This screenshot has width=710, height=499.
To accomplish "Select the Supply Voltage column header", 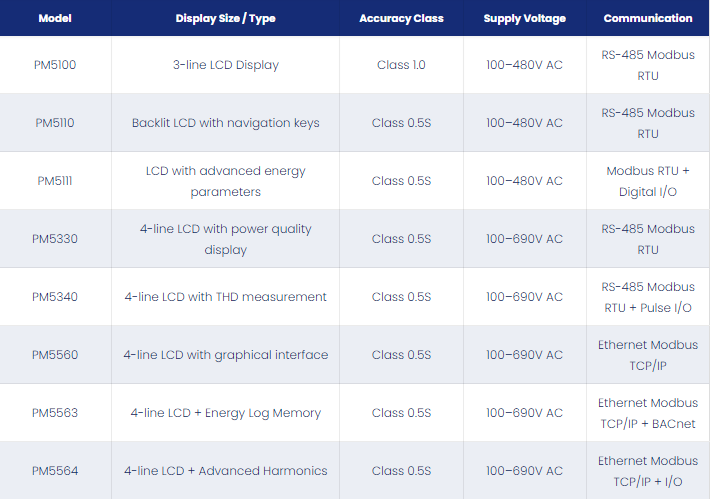I will tap(524, 18).
